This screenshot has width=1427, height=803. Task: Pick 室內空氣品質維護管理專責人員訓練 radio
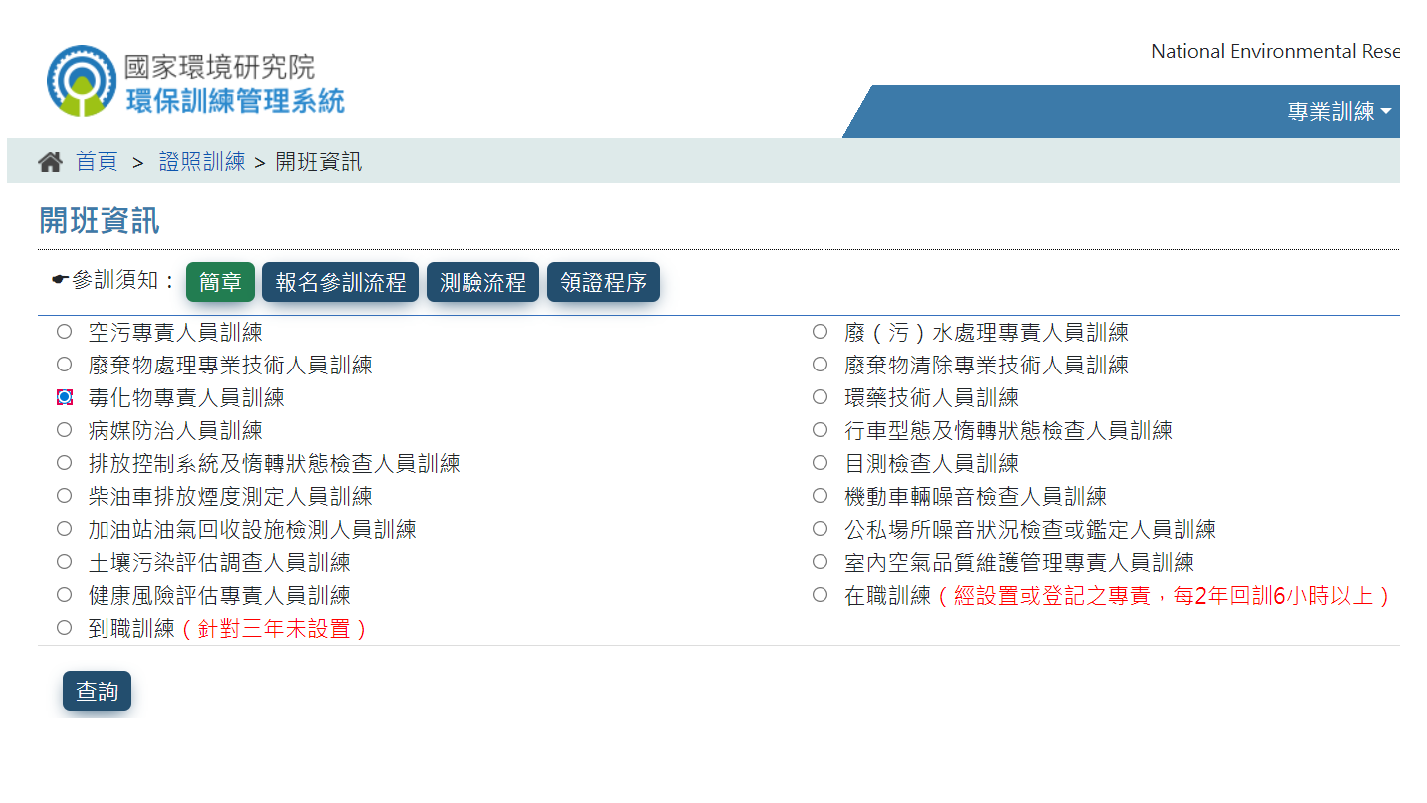pos(820,562)
